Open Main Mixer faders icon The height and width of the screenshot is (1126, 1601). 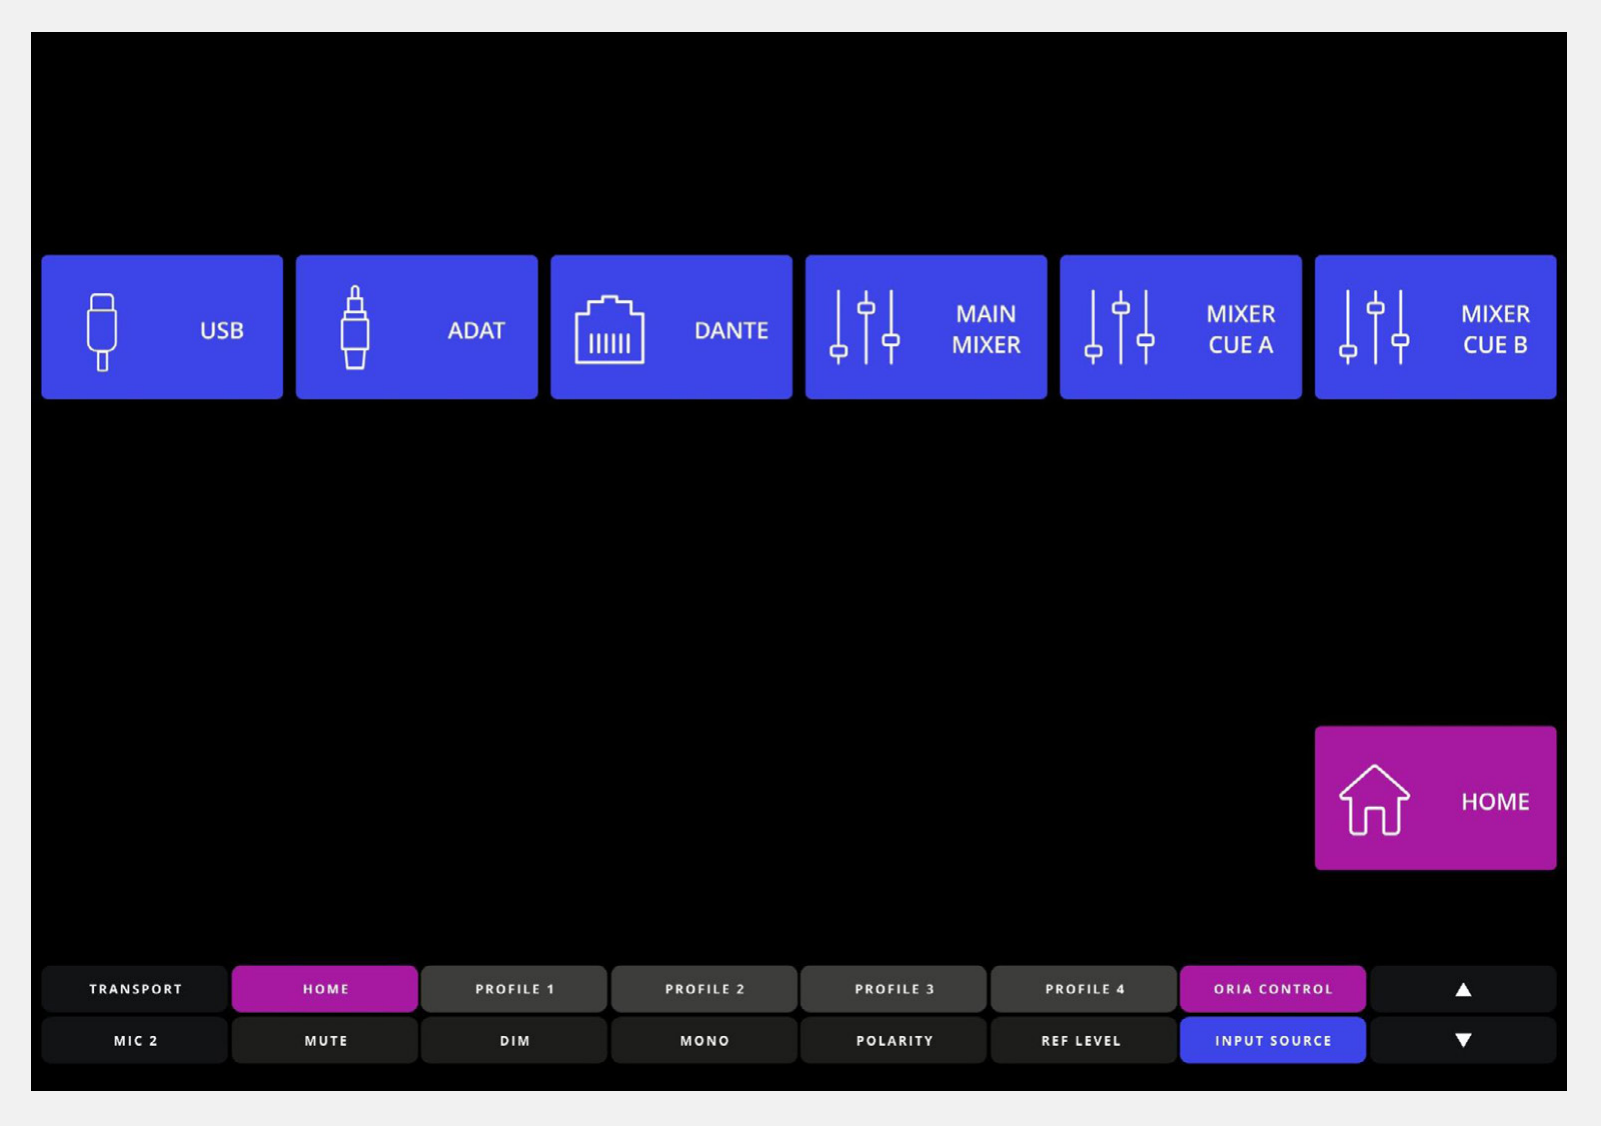tap(865, 327)
